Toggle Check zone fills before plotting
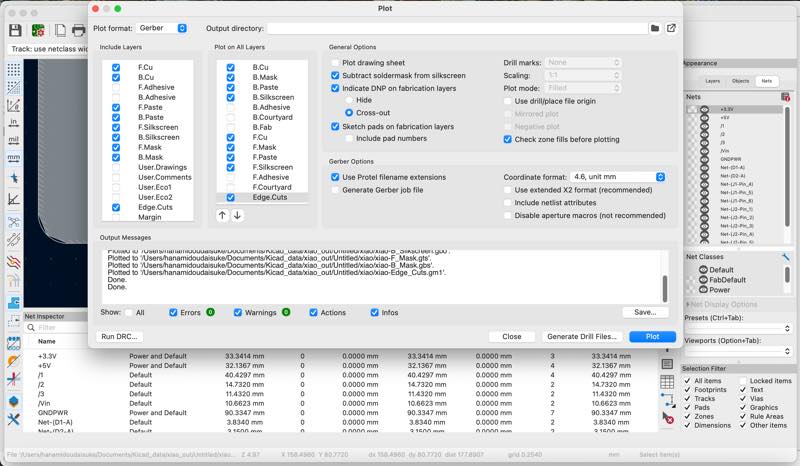Viewport: 800px width, 466px height. click(508, 139)
